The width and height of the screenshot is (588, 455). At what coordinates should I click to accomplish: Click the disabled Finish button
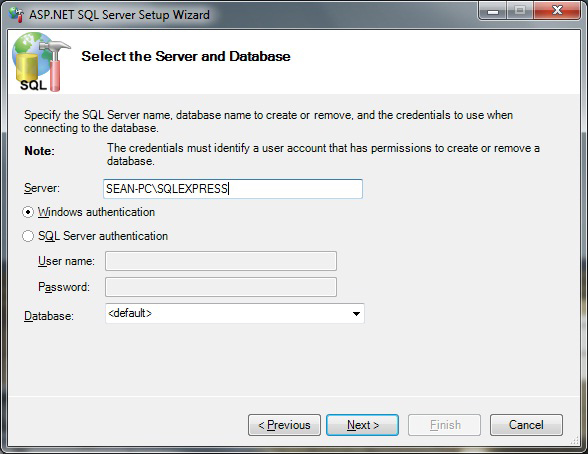[x=444, y=425]
